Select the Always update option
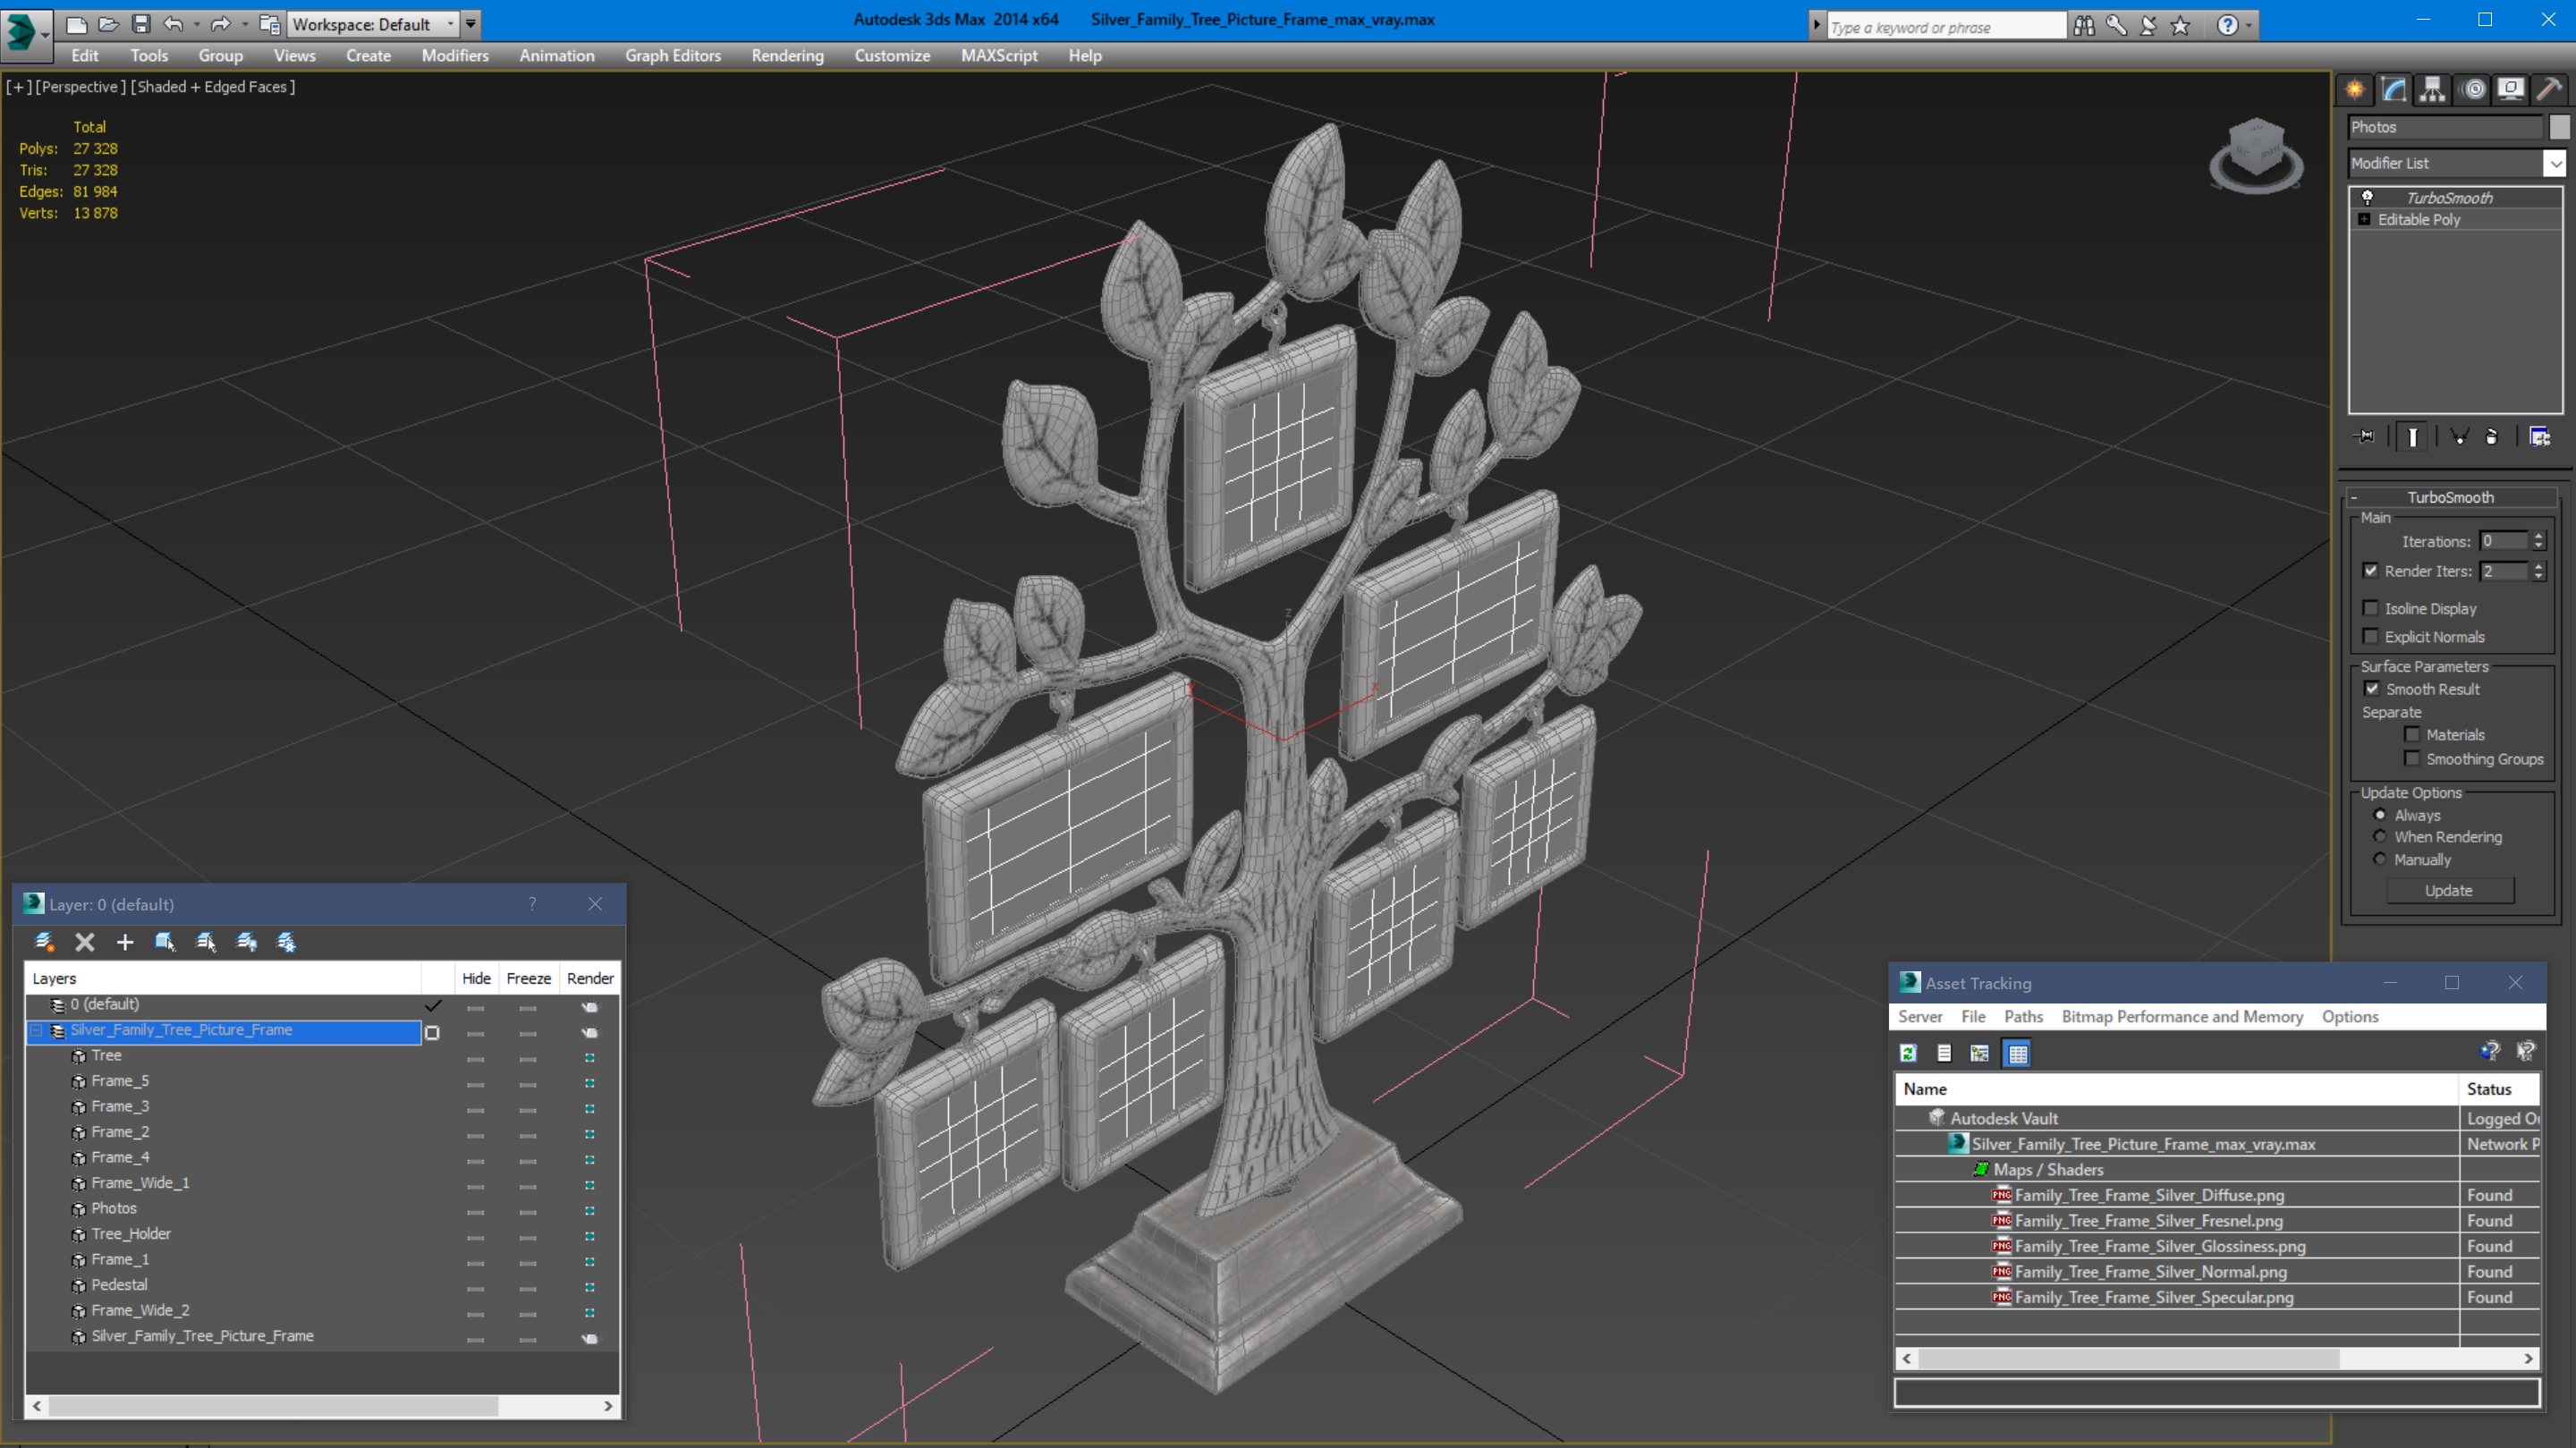The image size is (2576, 1448). click(2380, 815)
